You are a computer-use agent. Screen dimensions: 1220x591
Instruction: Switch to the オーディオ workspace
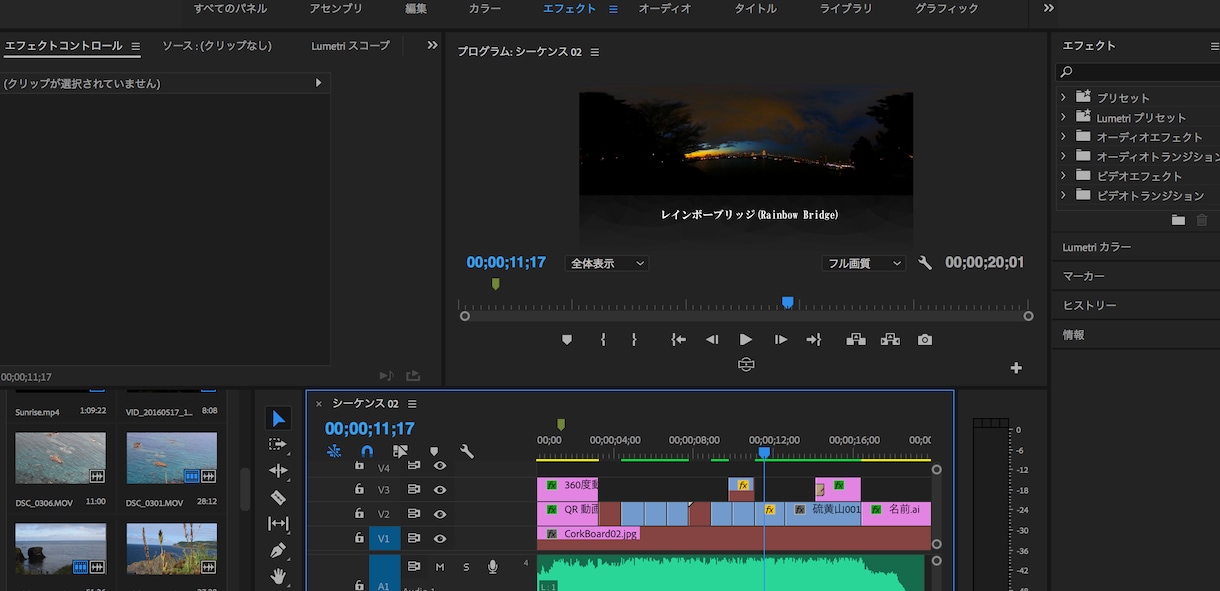(665, 9)
